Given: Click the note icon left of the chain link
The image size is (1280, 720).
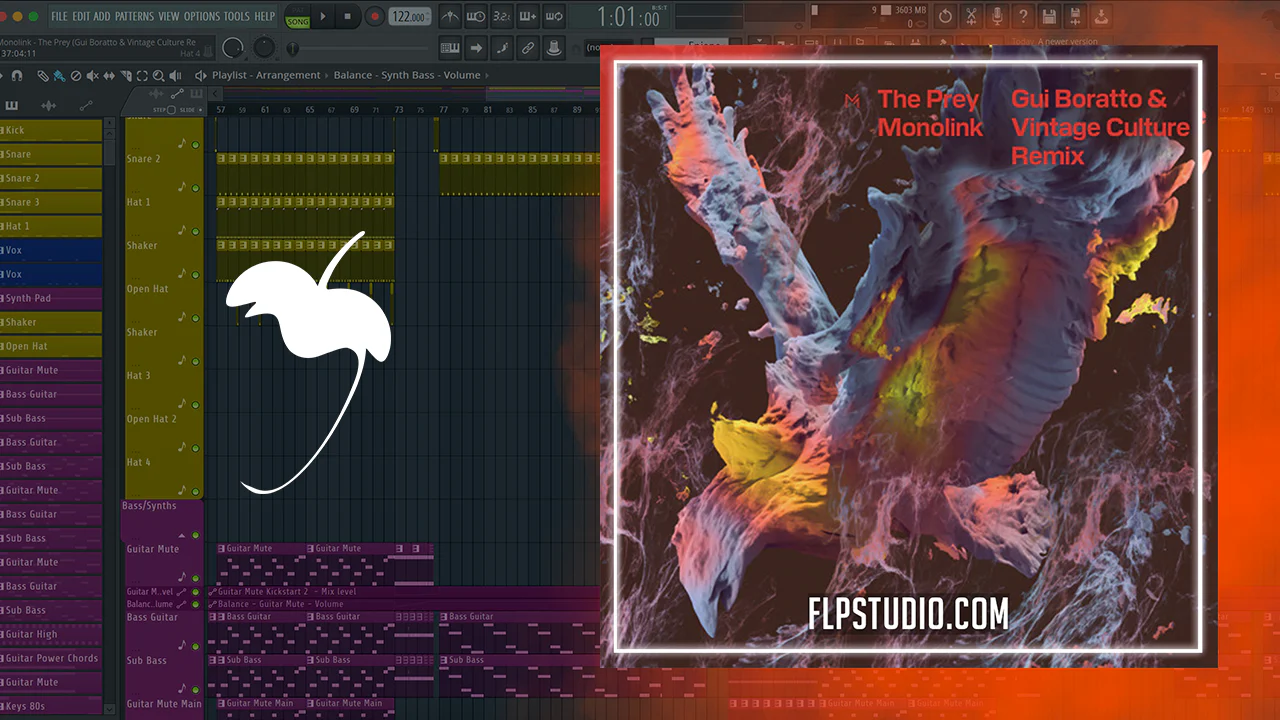Looking at the screenshot, I should [502, 48].
